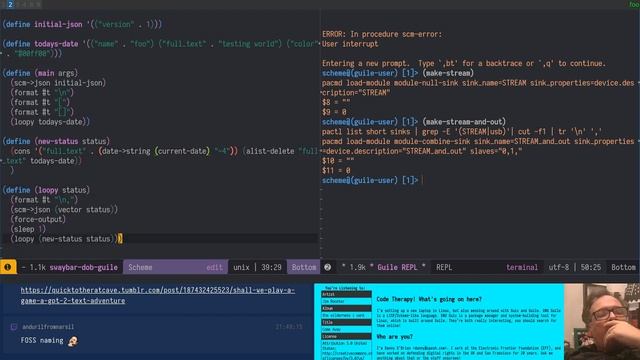The width and height of the screenshot is (640, 360).
Task: Click the terminal label in the REPL modeline
Action: click(522, 267)
